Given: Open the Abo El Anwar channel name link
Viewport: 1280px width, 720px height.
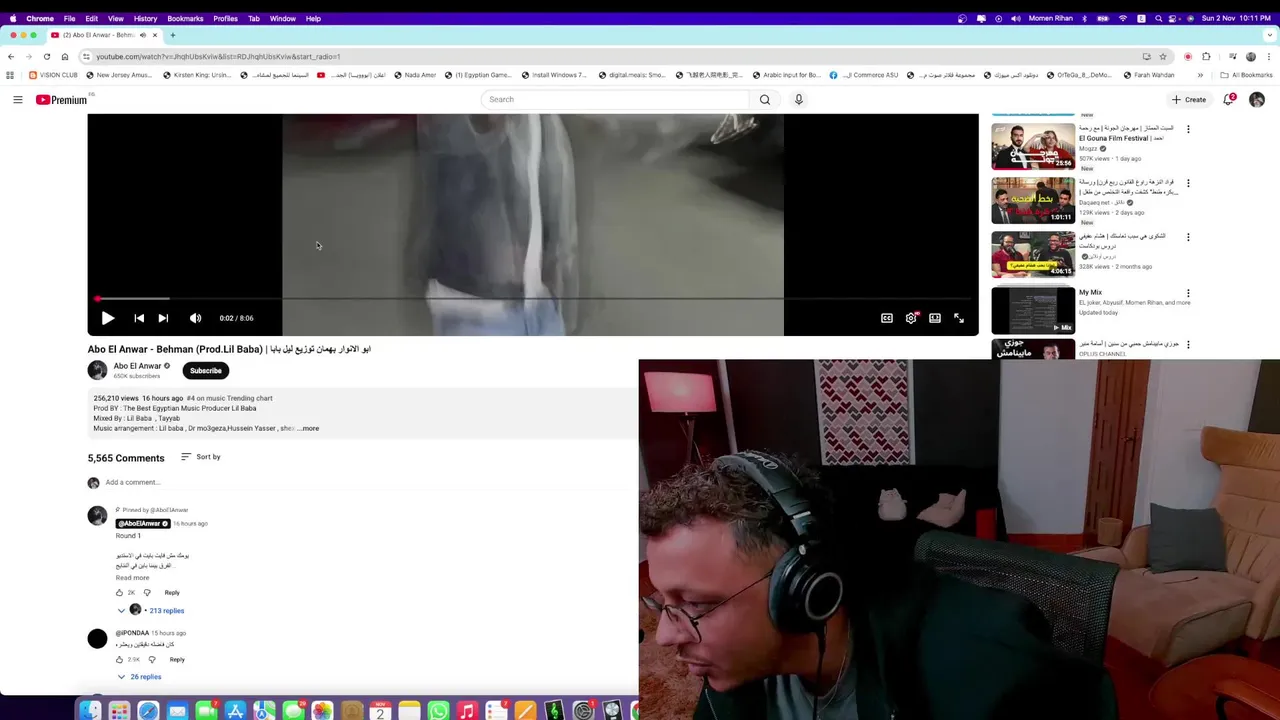Looking at the screenshot, I should coord(138,366).
